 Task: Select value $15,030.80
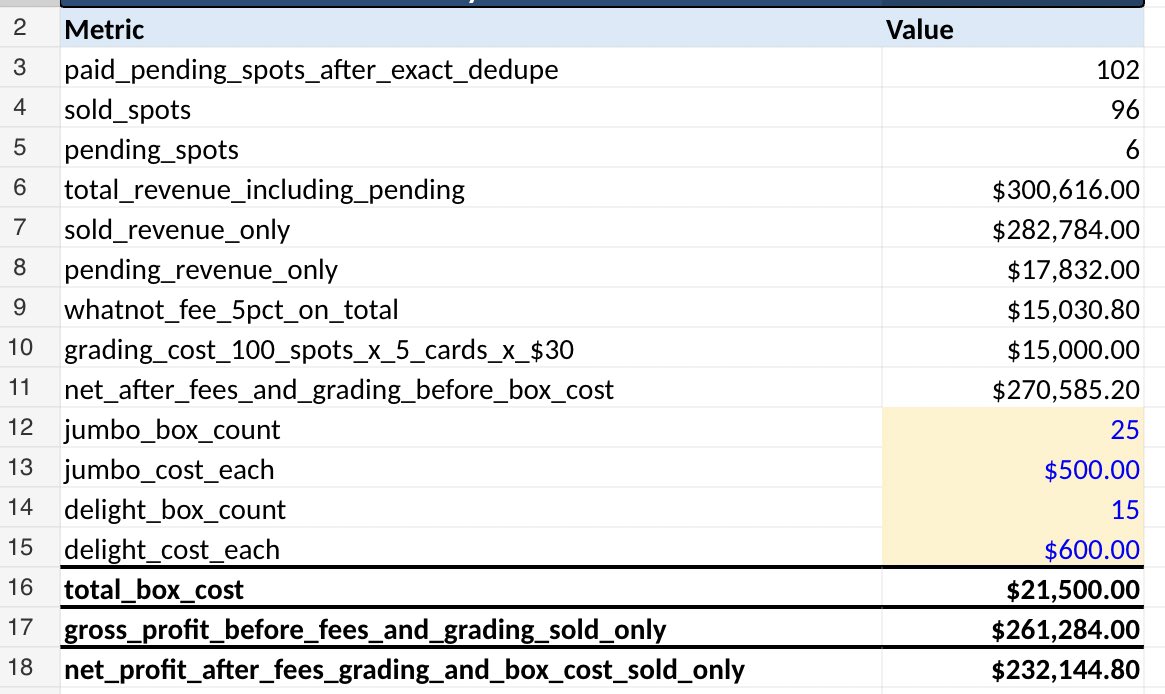(1013, 308)
